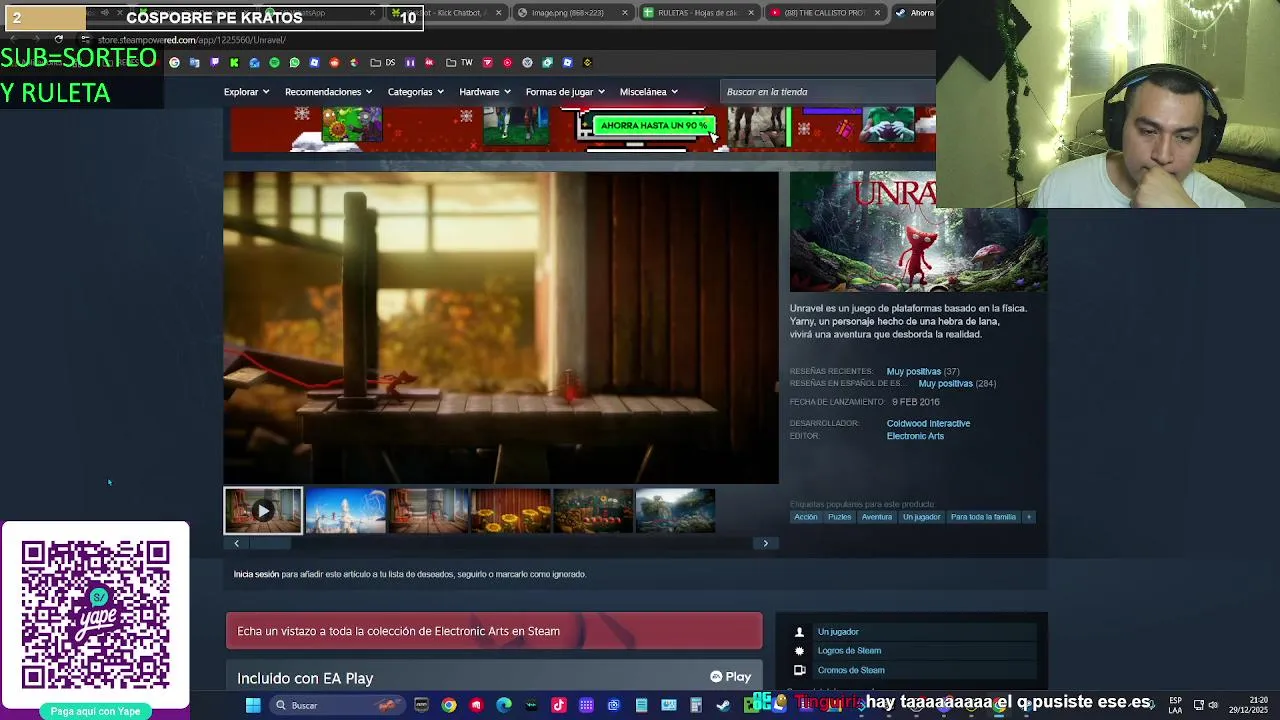The height and width of the screenshot is (720, 1280).
Task: Open the DS bookmarks folder
Action: [x=382, y=62]
